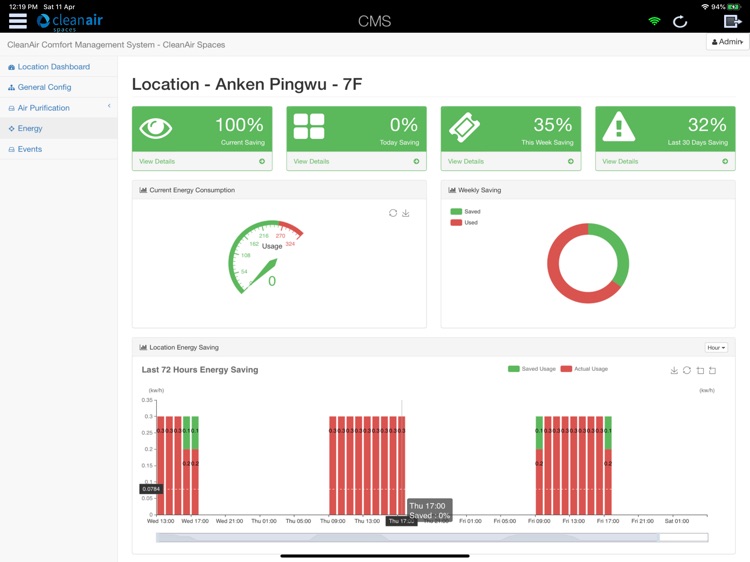
Task: Toggle Saved series in Weekly Saving legend
Action: pyautogui.click(x=465, y=211)
